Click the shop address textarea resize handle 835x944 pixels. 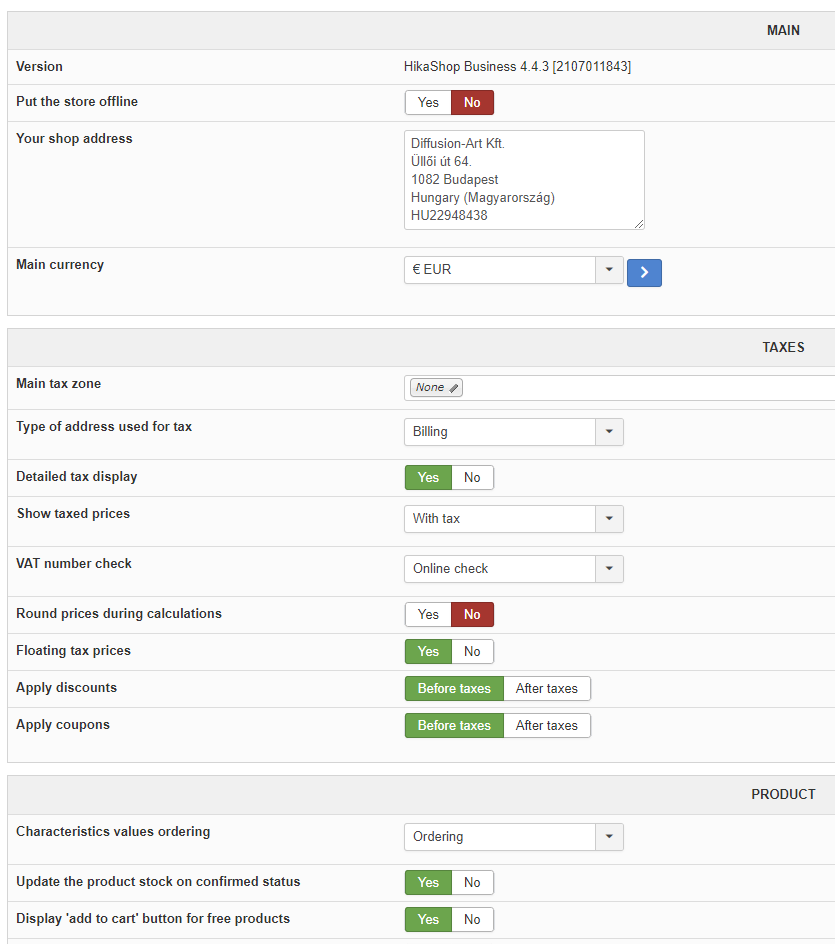[x=639, y=224]
